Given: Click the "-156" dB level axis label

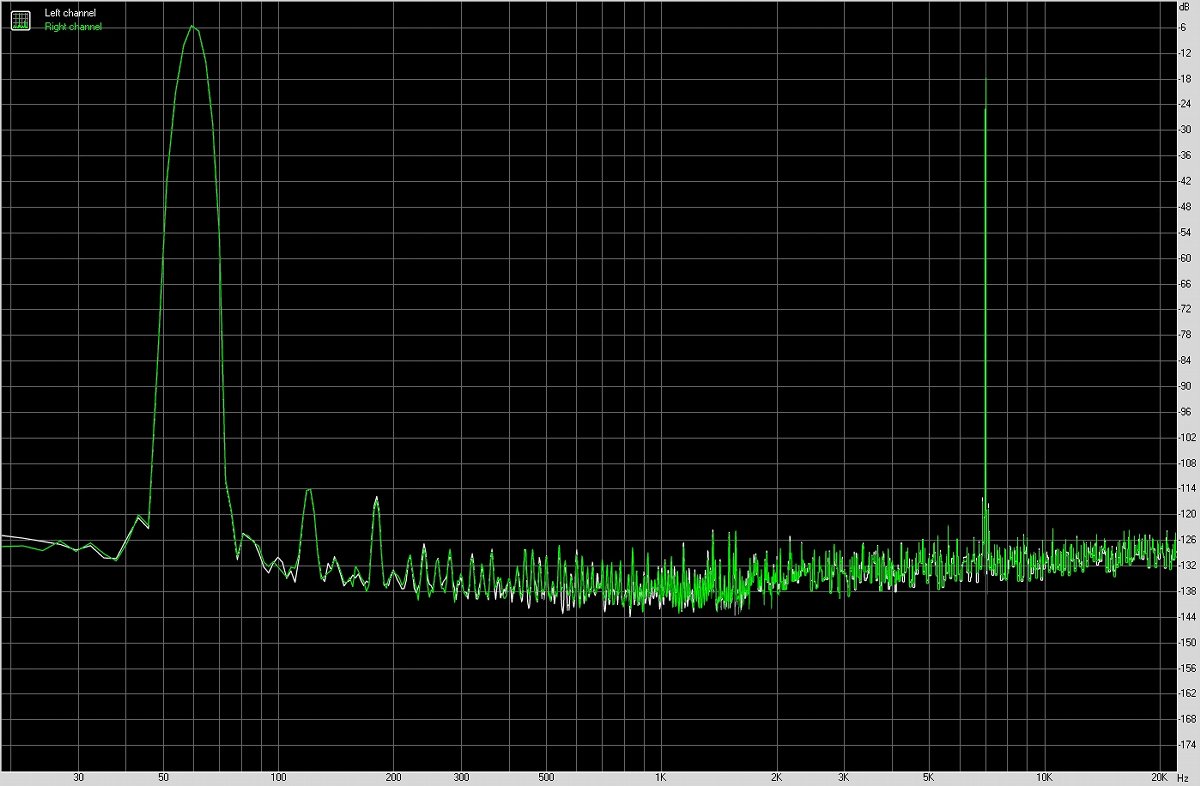Looking at the screenshot, I should (1187, 668).
